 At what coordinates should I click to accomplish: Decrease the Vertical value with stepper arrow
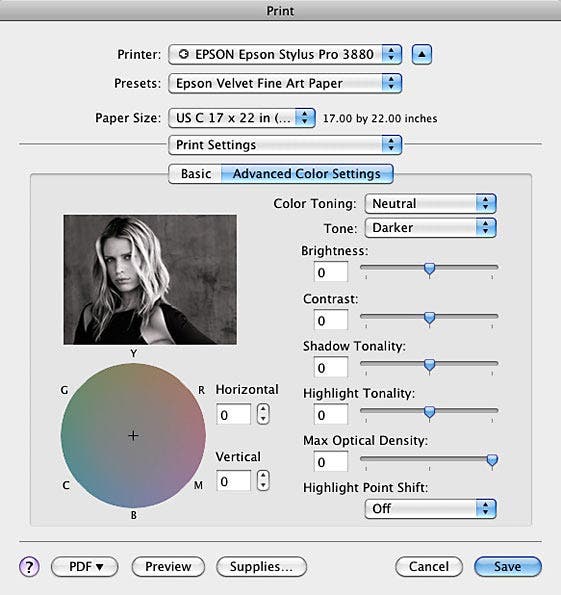tap(263, 485)
